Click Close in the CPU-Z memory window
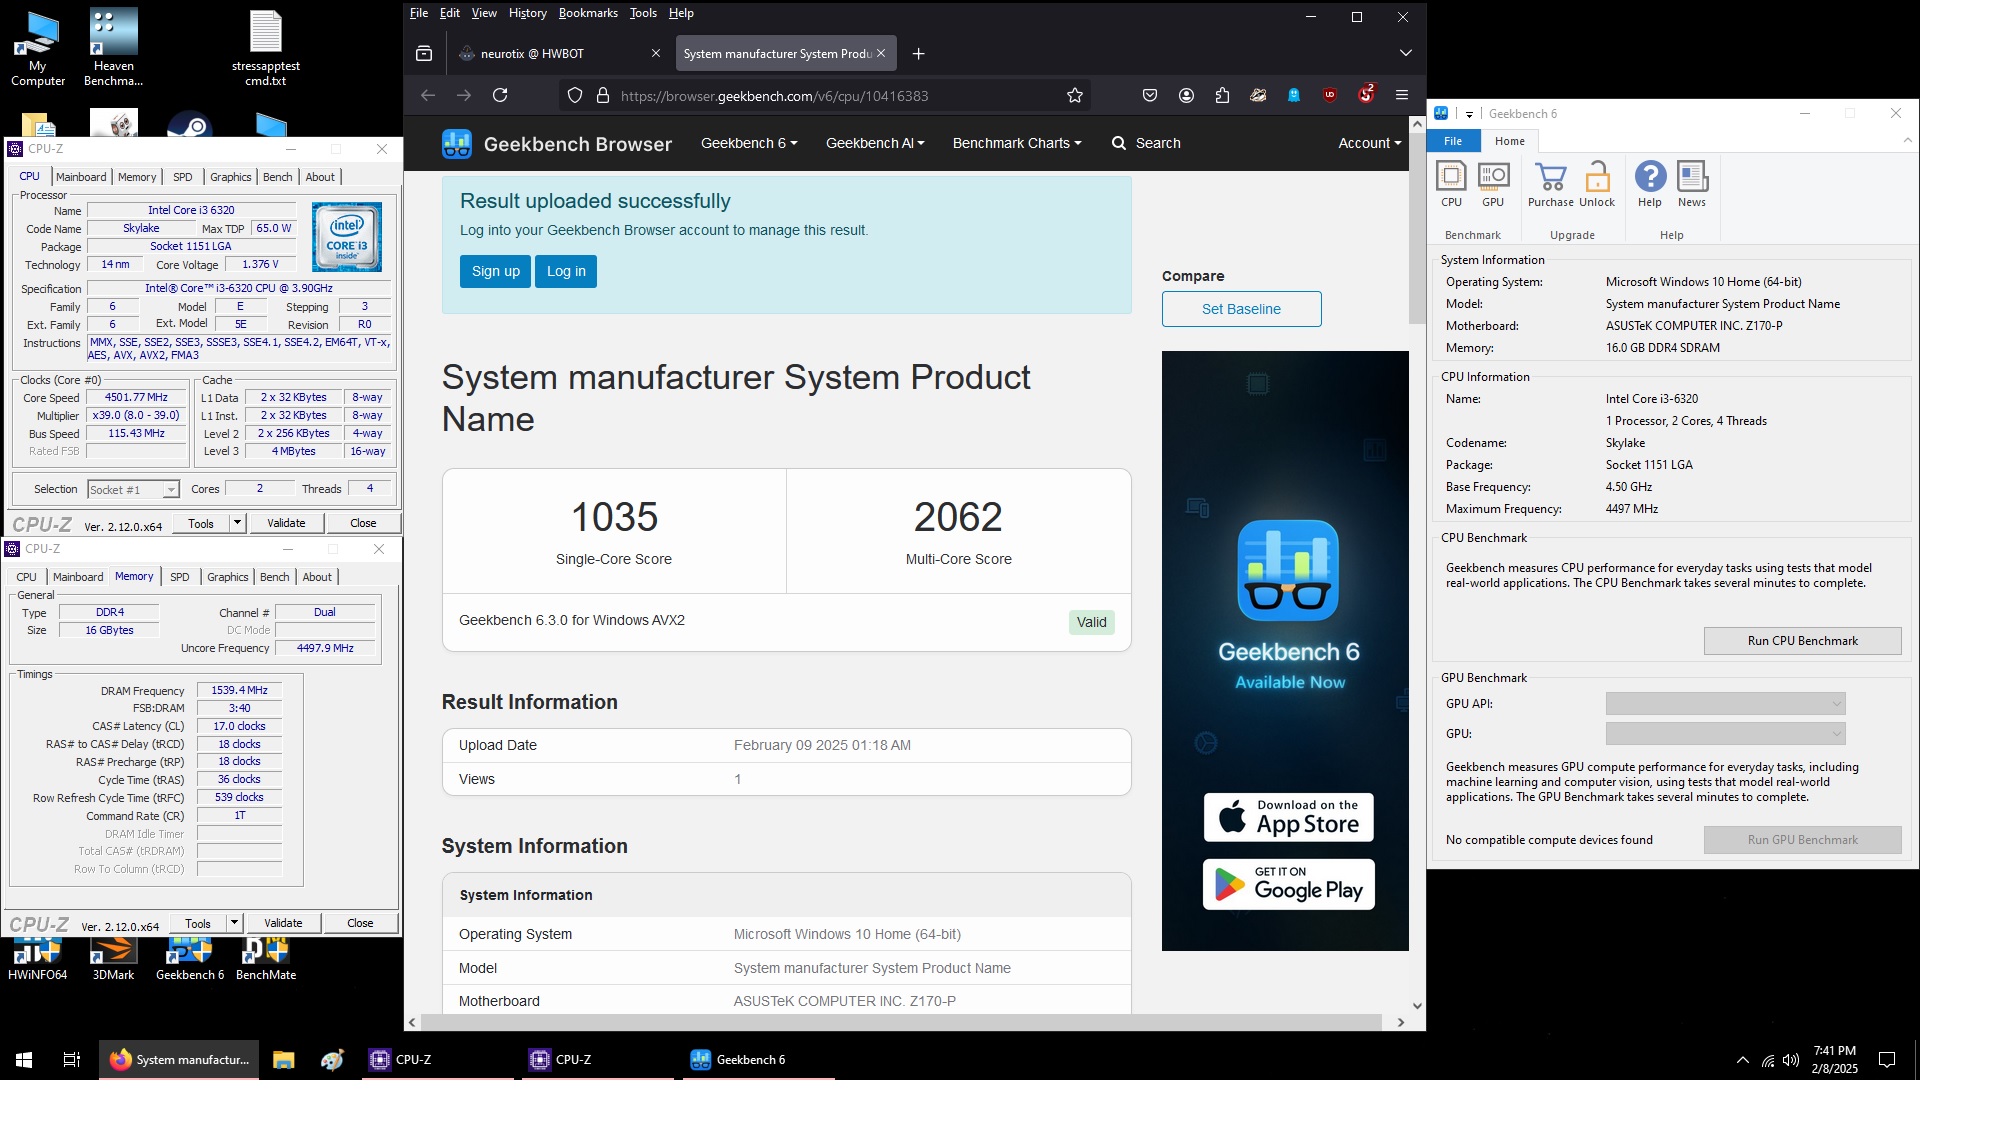Screen dimensions: 2000x1125 tap(360, 923)
